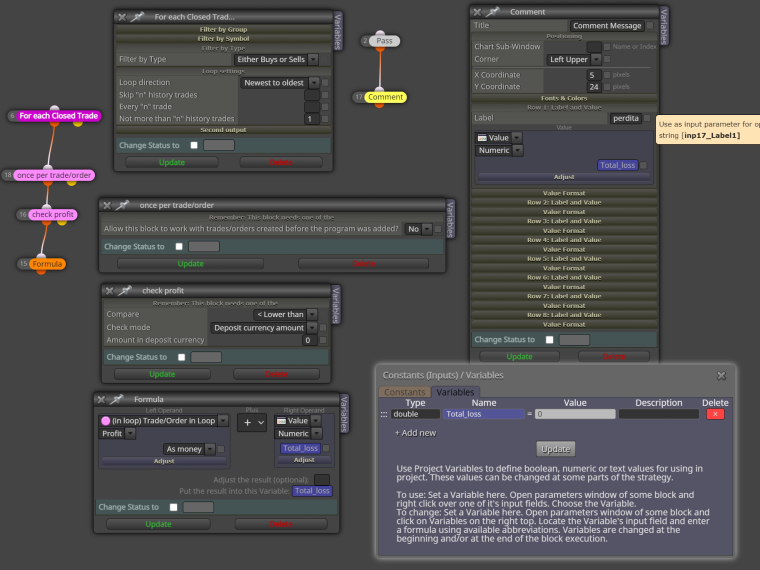
Task: Click status color field in check profit panel
Action: pos(206,357)
